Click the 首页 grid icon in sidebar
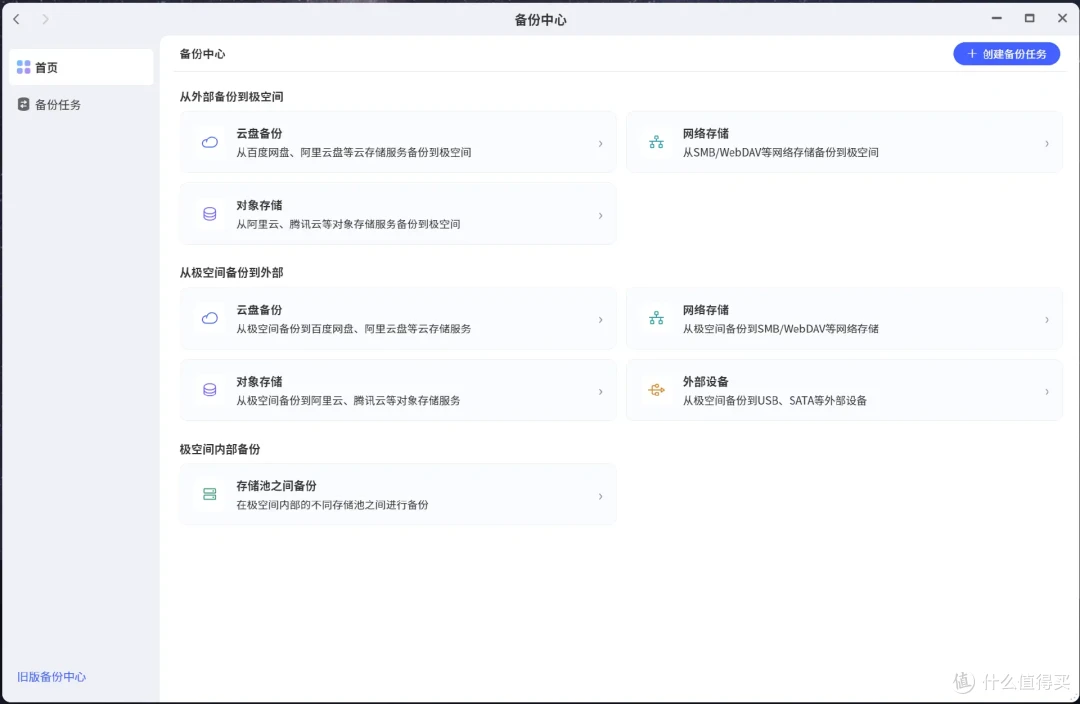This screenshot has height=704, width=1080. point(23,67)
